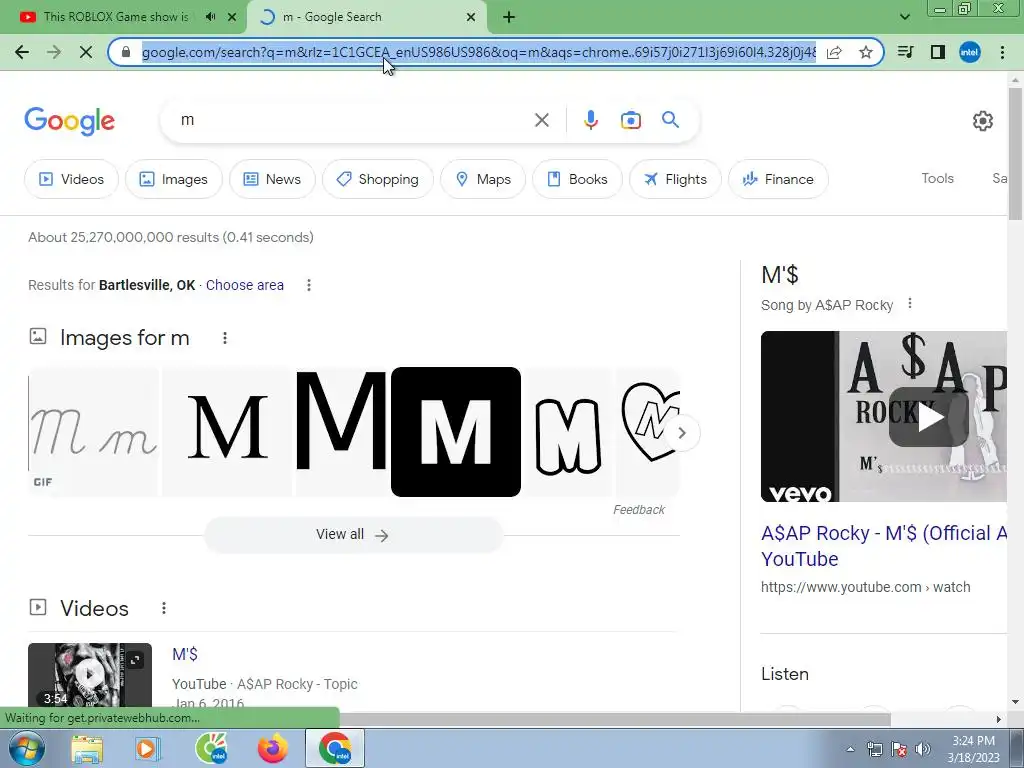
Task: Show next images in the carousel
Action: (x=682, y=432)
